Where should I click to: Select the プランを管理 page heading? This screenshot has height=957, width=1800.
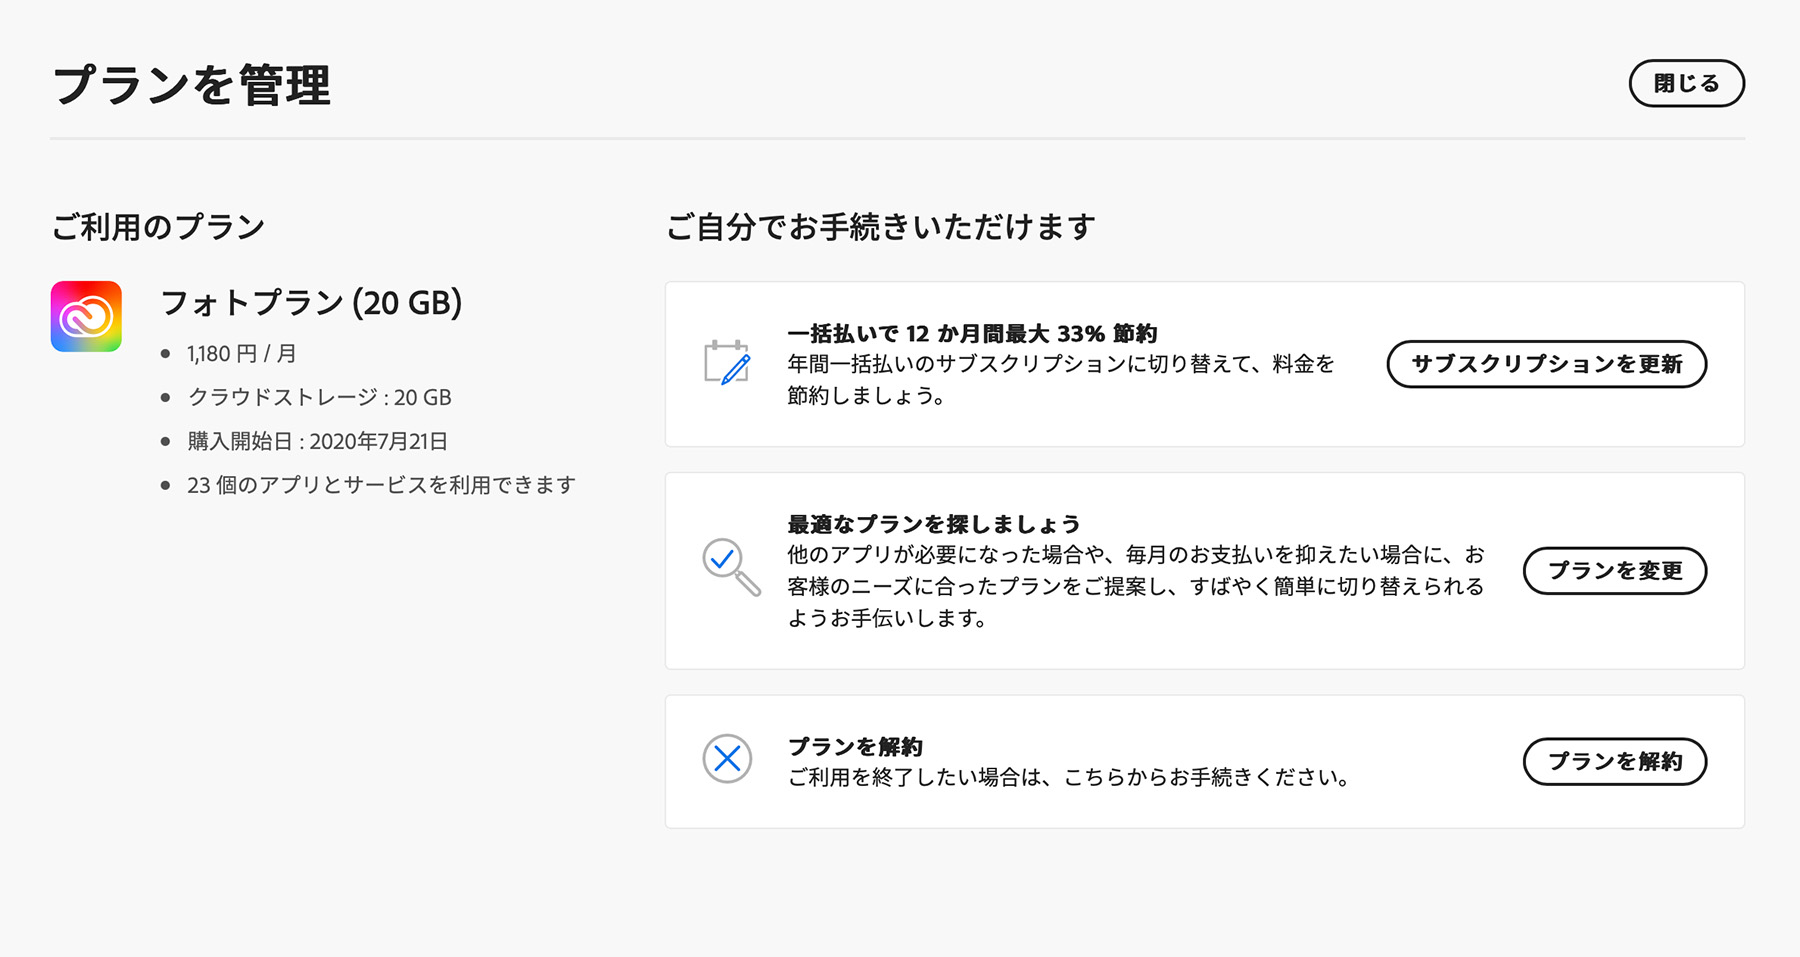point(191,86)
